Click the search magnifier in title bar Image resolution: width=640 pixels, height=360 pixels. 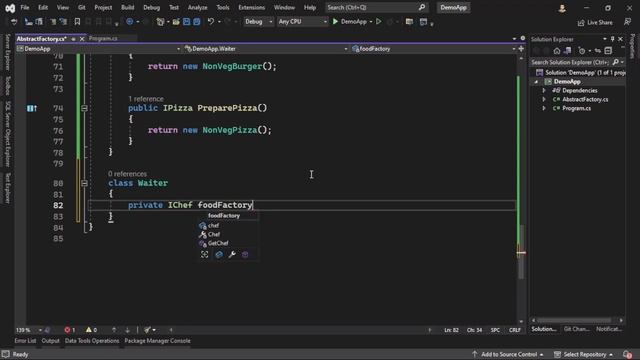pos(422,7)
